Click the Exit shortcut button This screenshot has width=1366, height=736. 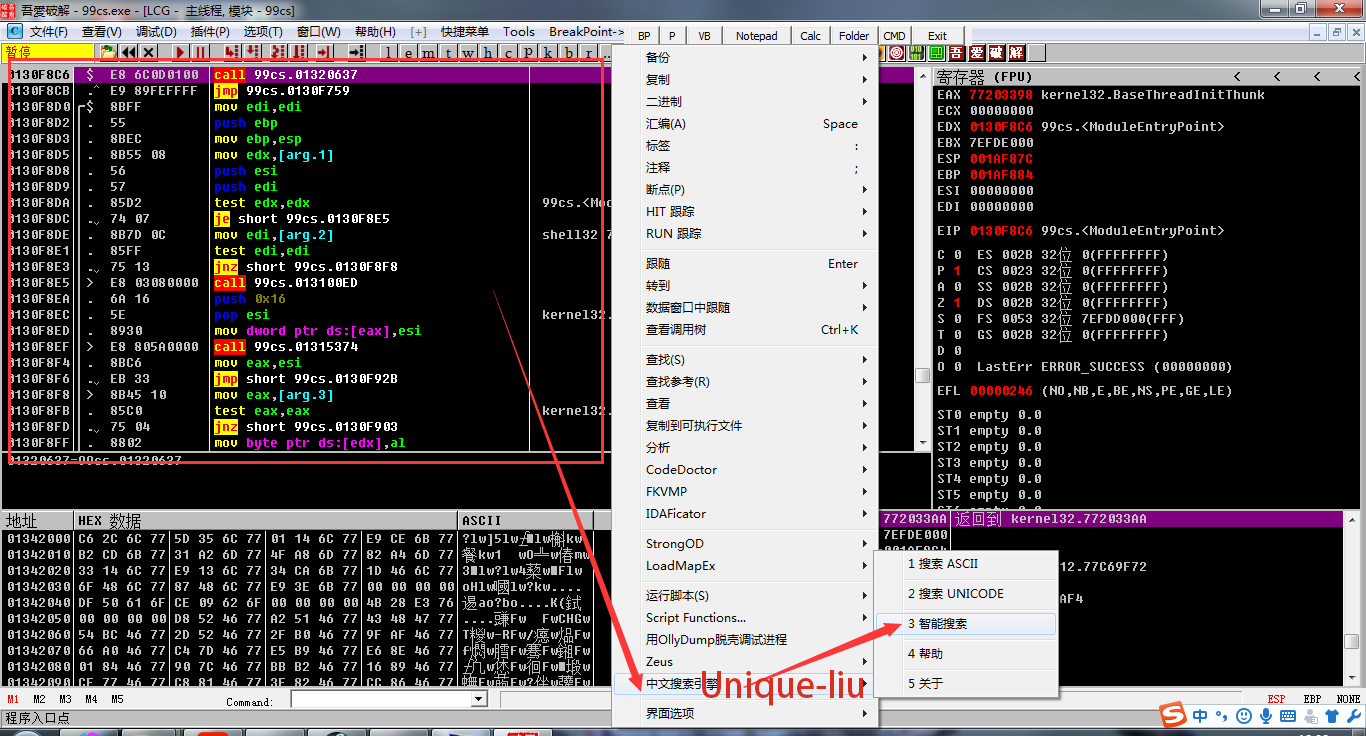[937, 36]
